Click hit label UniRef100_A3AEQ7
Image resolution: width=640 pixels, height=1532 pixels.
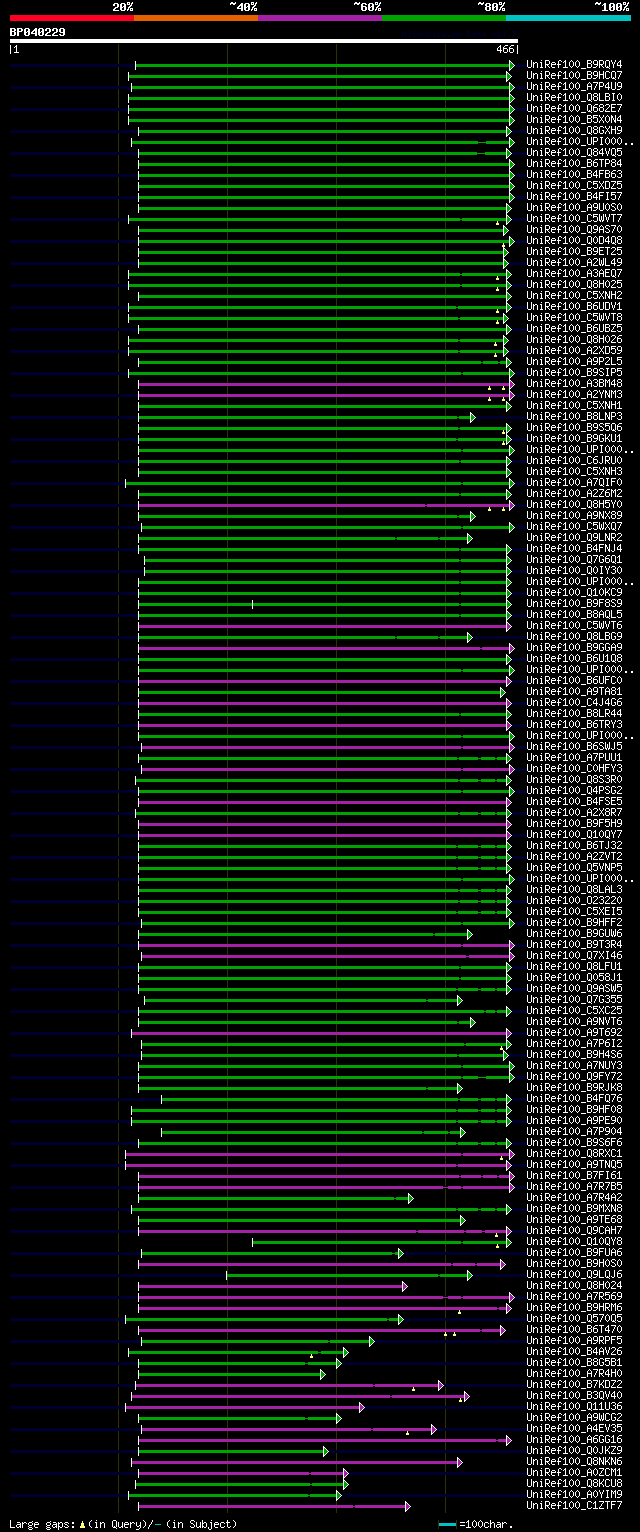click(x=574, y=274)
